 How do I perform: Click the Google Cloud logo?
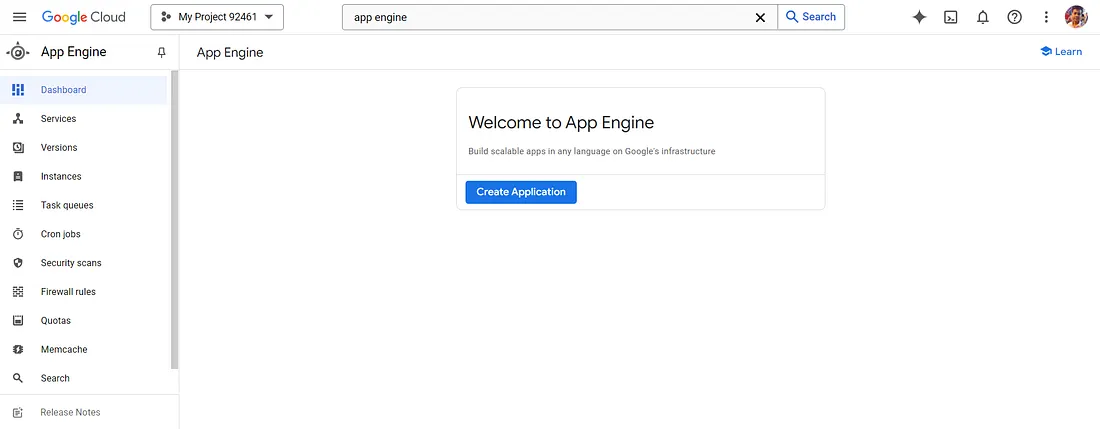(83, 17)
